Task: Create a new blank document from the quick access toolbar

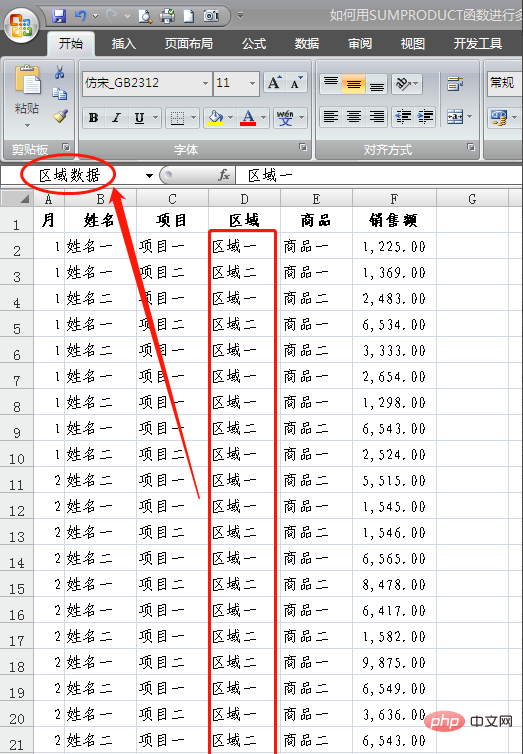Action: pyautogui.click(x=188, y=16)
